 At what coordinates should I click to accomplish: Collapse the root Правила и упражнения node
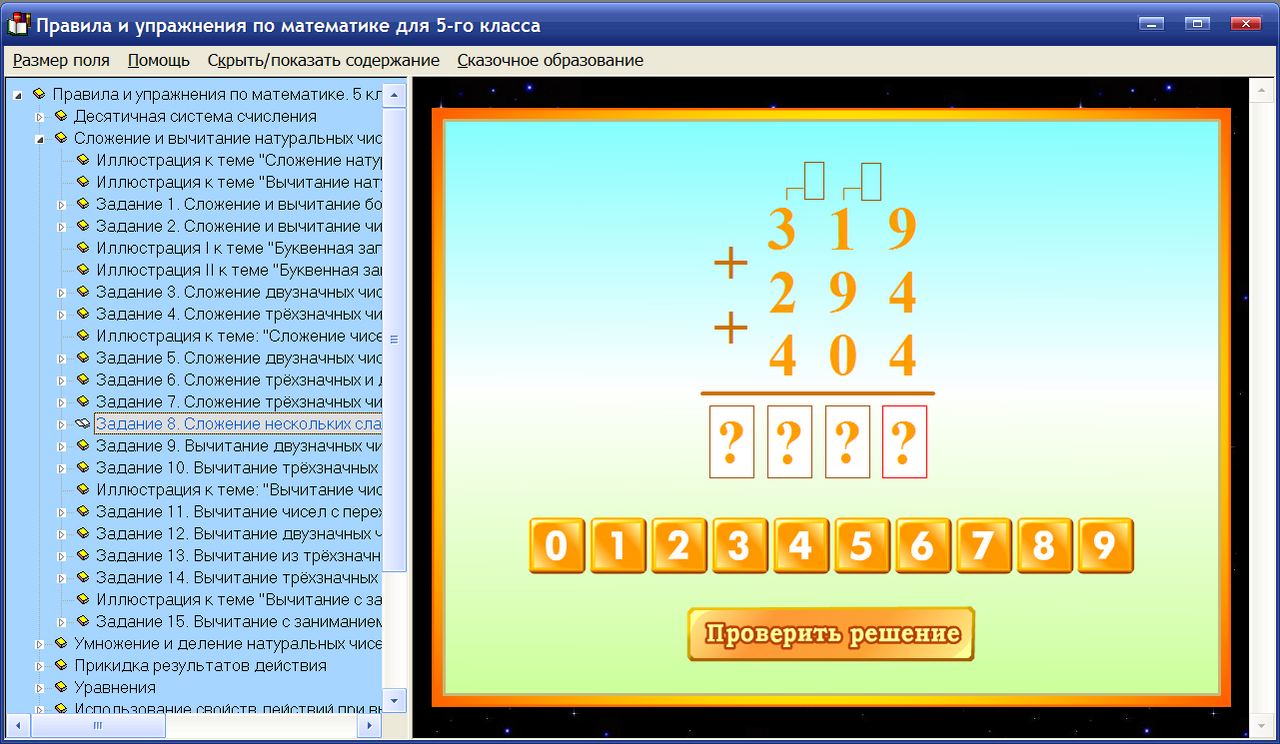(18, 95)
